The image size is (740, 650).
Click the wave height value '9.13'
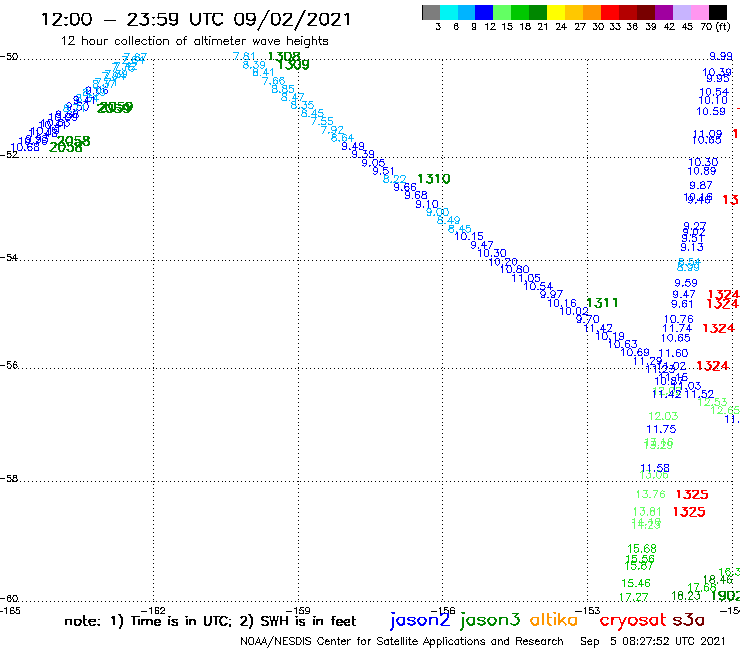[x=692, y=247]
